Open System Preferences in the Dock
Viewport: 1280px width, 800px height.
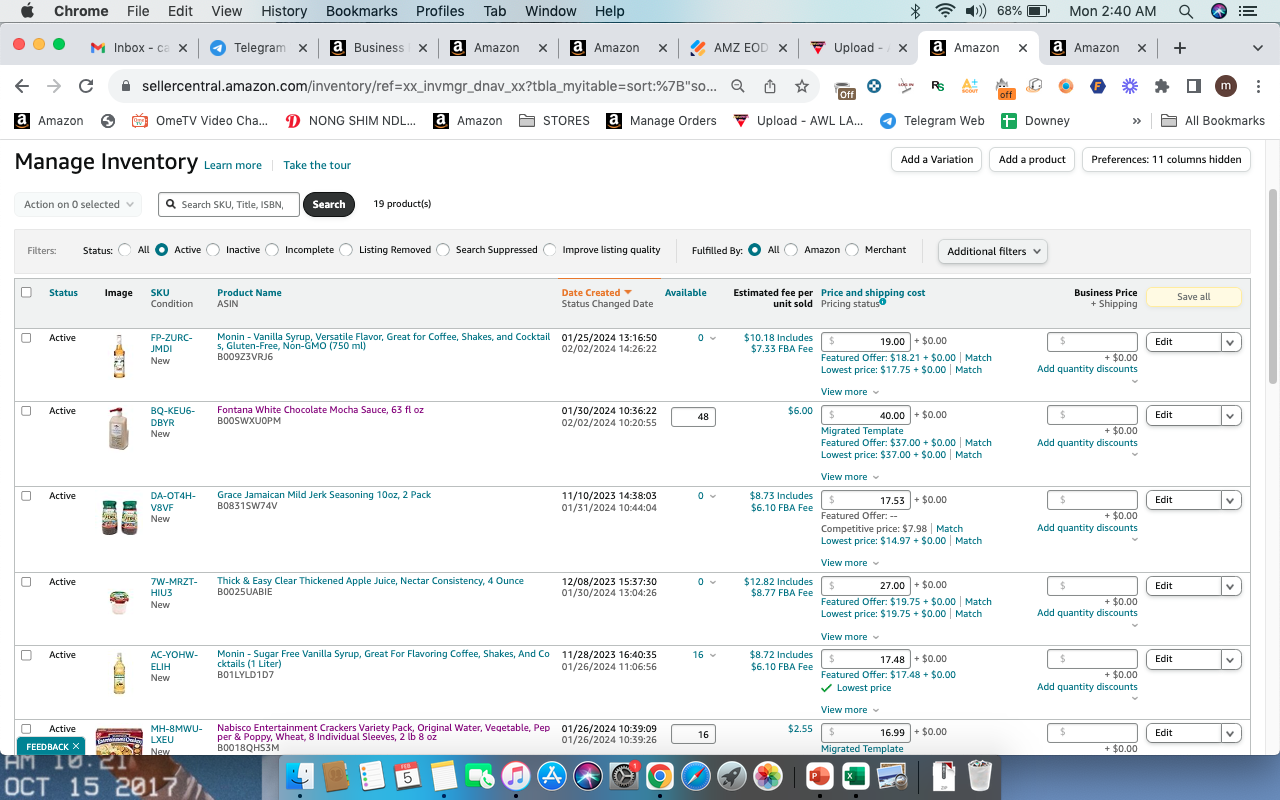coord(624,775)
